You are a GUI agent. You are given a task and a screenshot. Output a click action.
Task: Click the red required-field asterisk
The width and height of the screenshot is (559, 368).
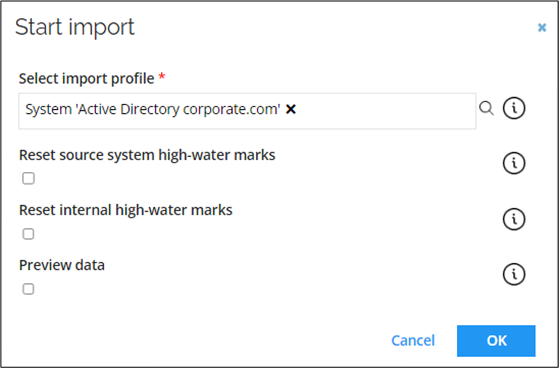pos(162,76)
